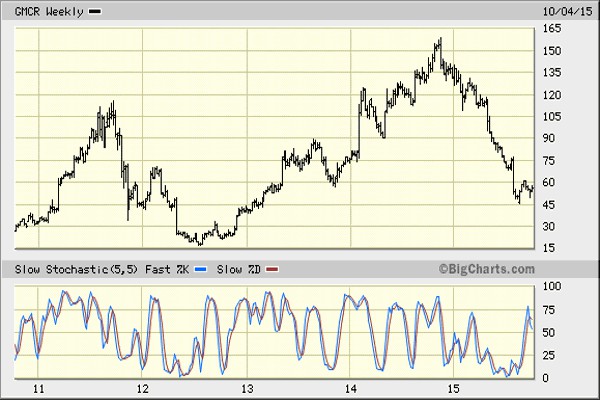
Task: Click the 165 price axis label
Action: [552, 28]
